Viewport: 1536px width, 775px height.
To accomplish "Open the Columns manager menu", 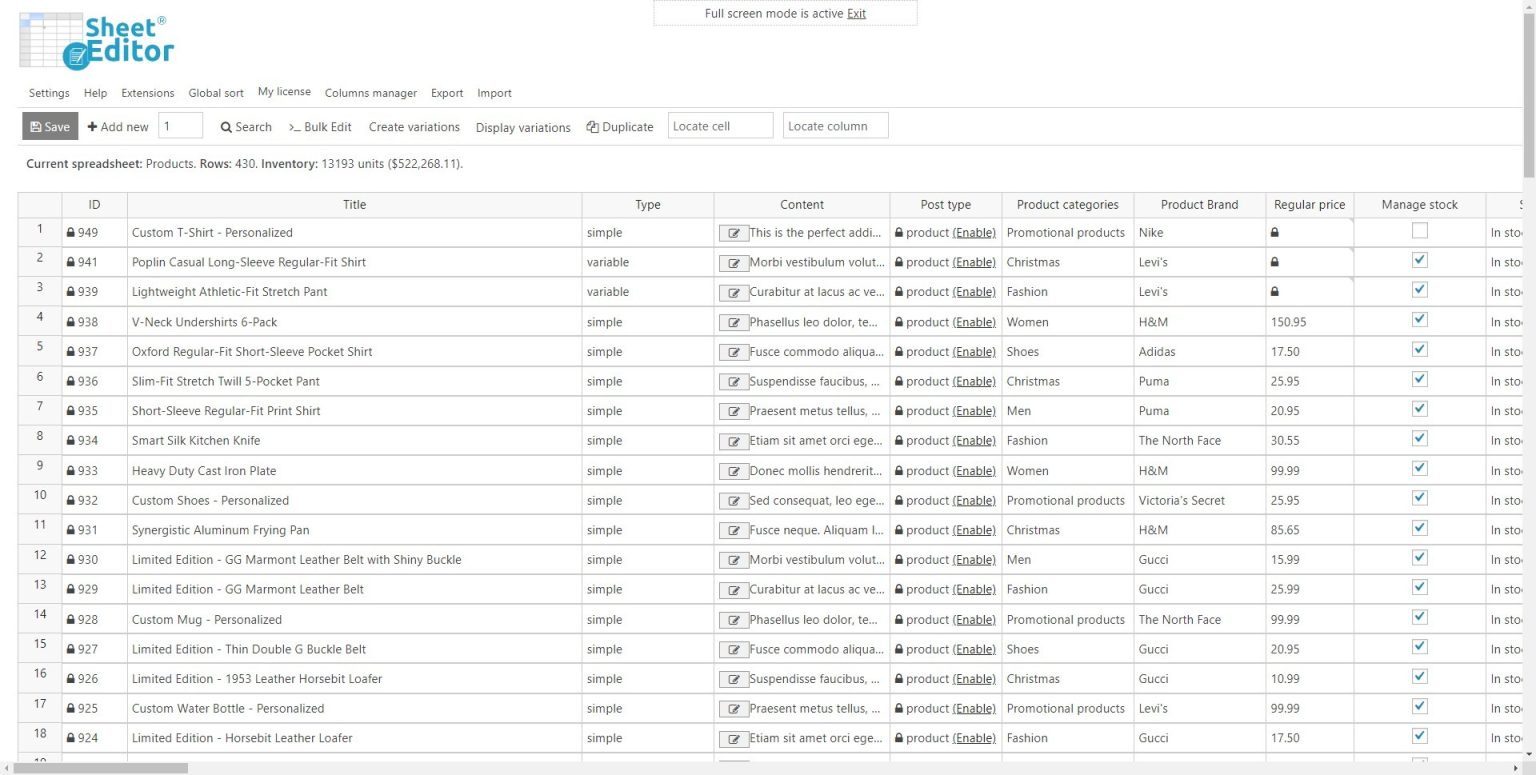I will pos(371,93).
